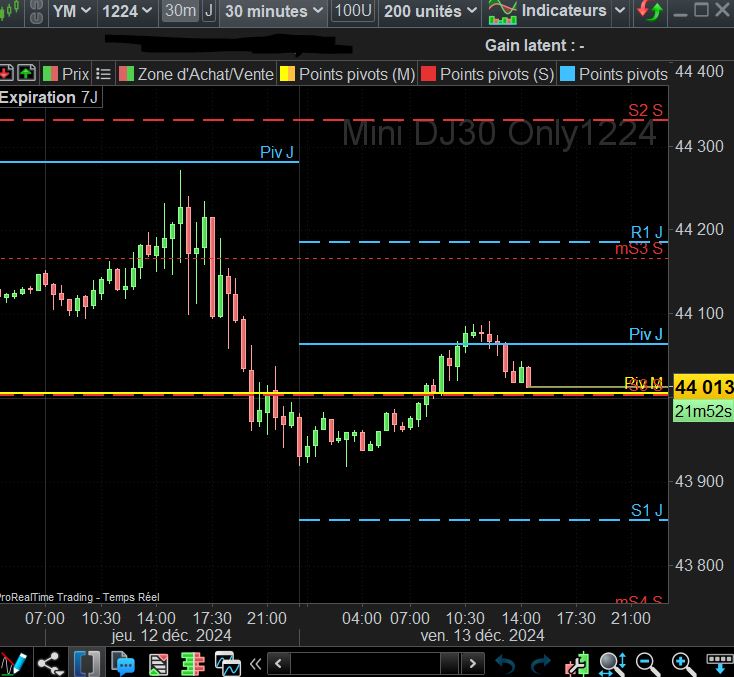Expand the arrow next to Indicateurs
This screenshot has height=677, width=734.
620,10
